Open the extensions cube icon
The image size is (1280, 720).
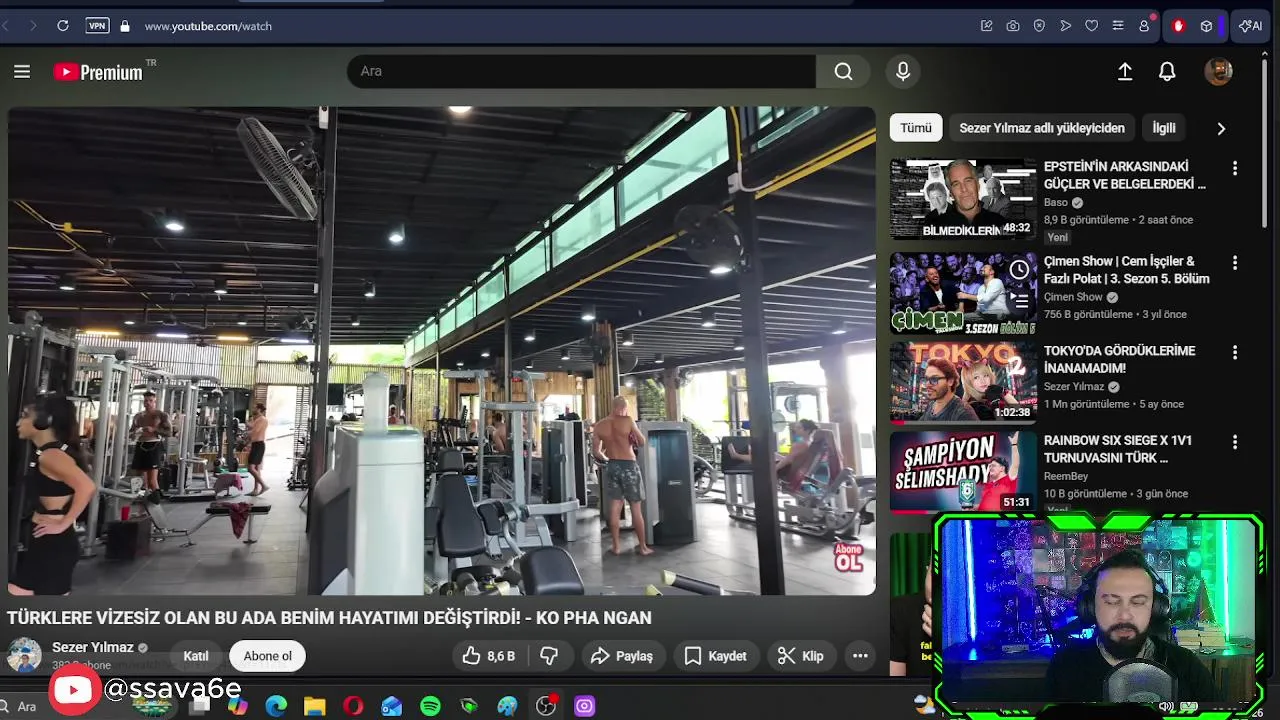tap(1207, 26)
